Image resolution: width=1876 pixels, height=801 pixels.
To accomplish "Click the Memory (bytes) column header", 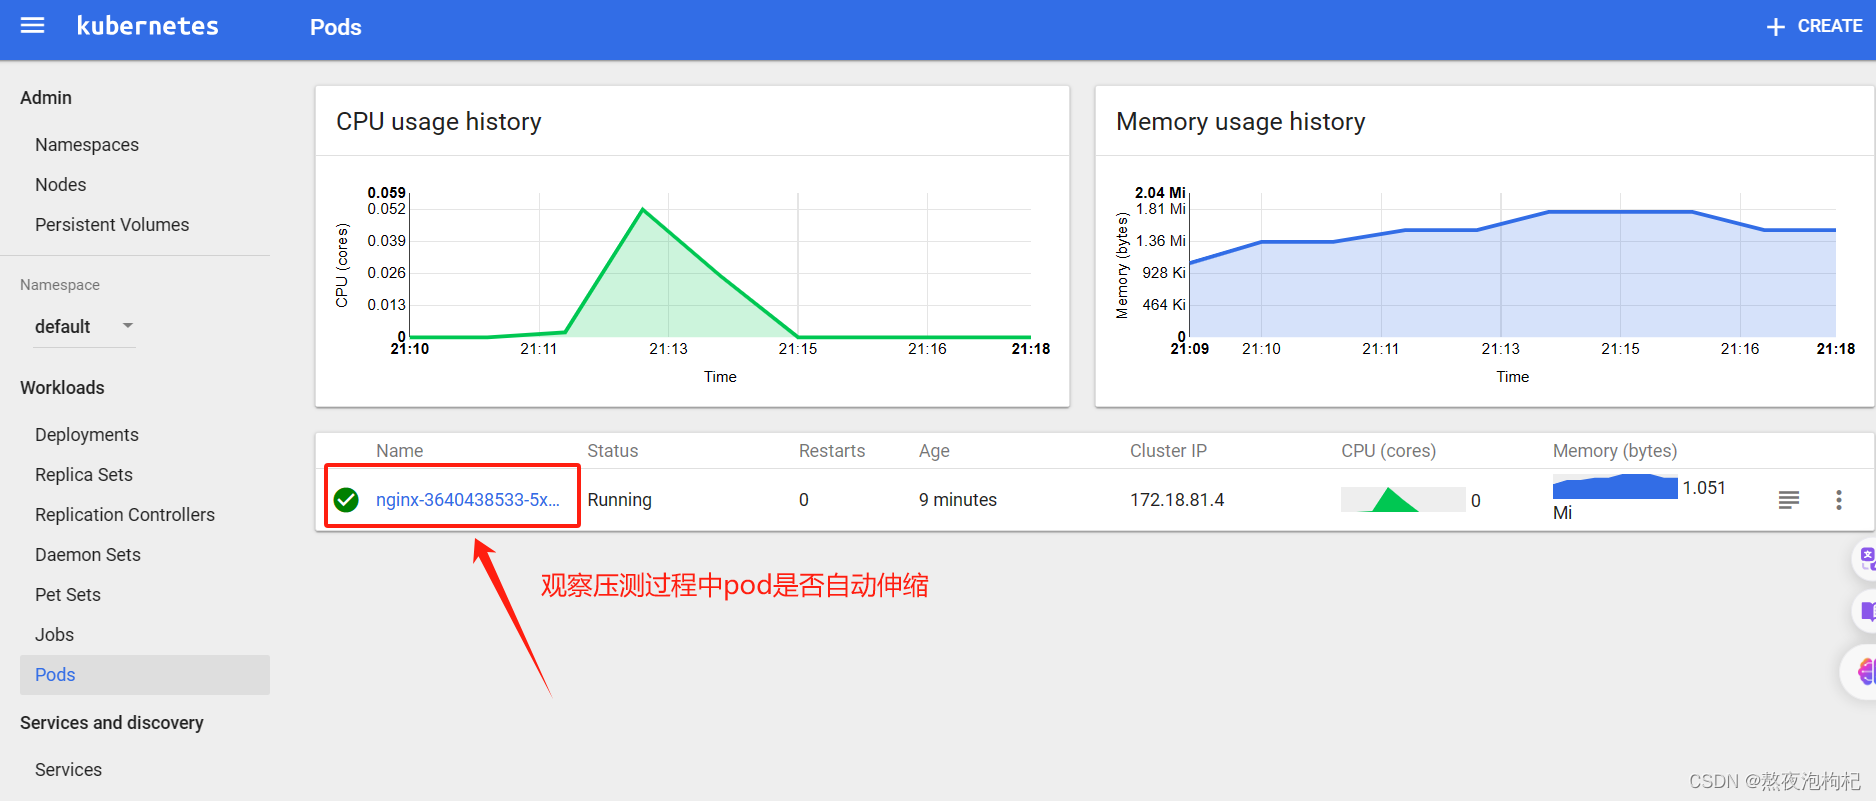I will [1615, 451].
